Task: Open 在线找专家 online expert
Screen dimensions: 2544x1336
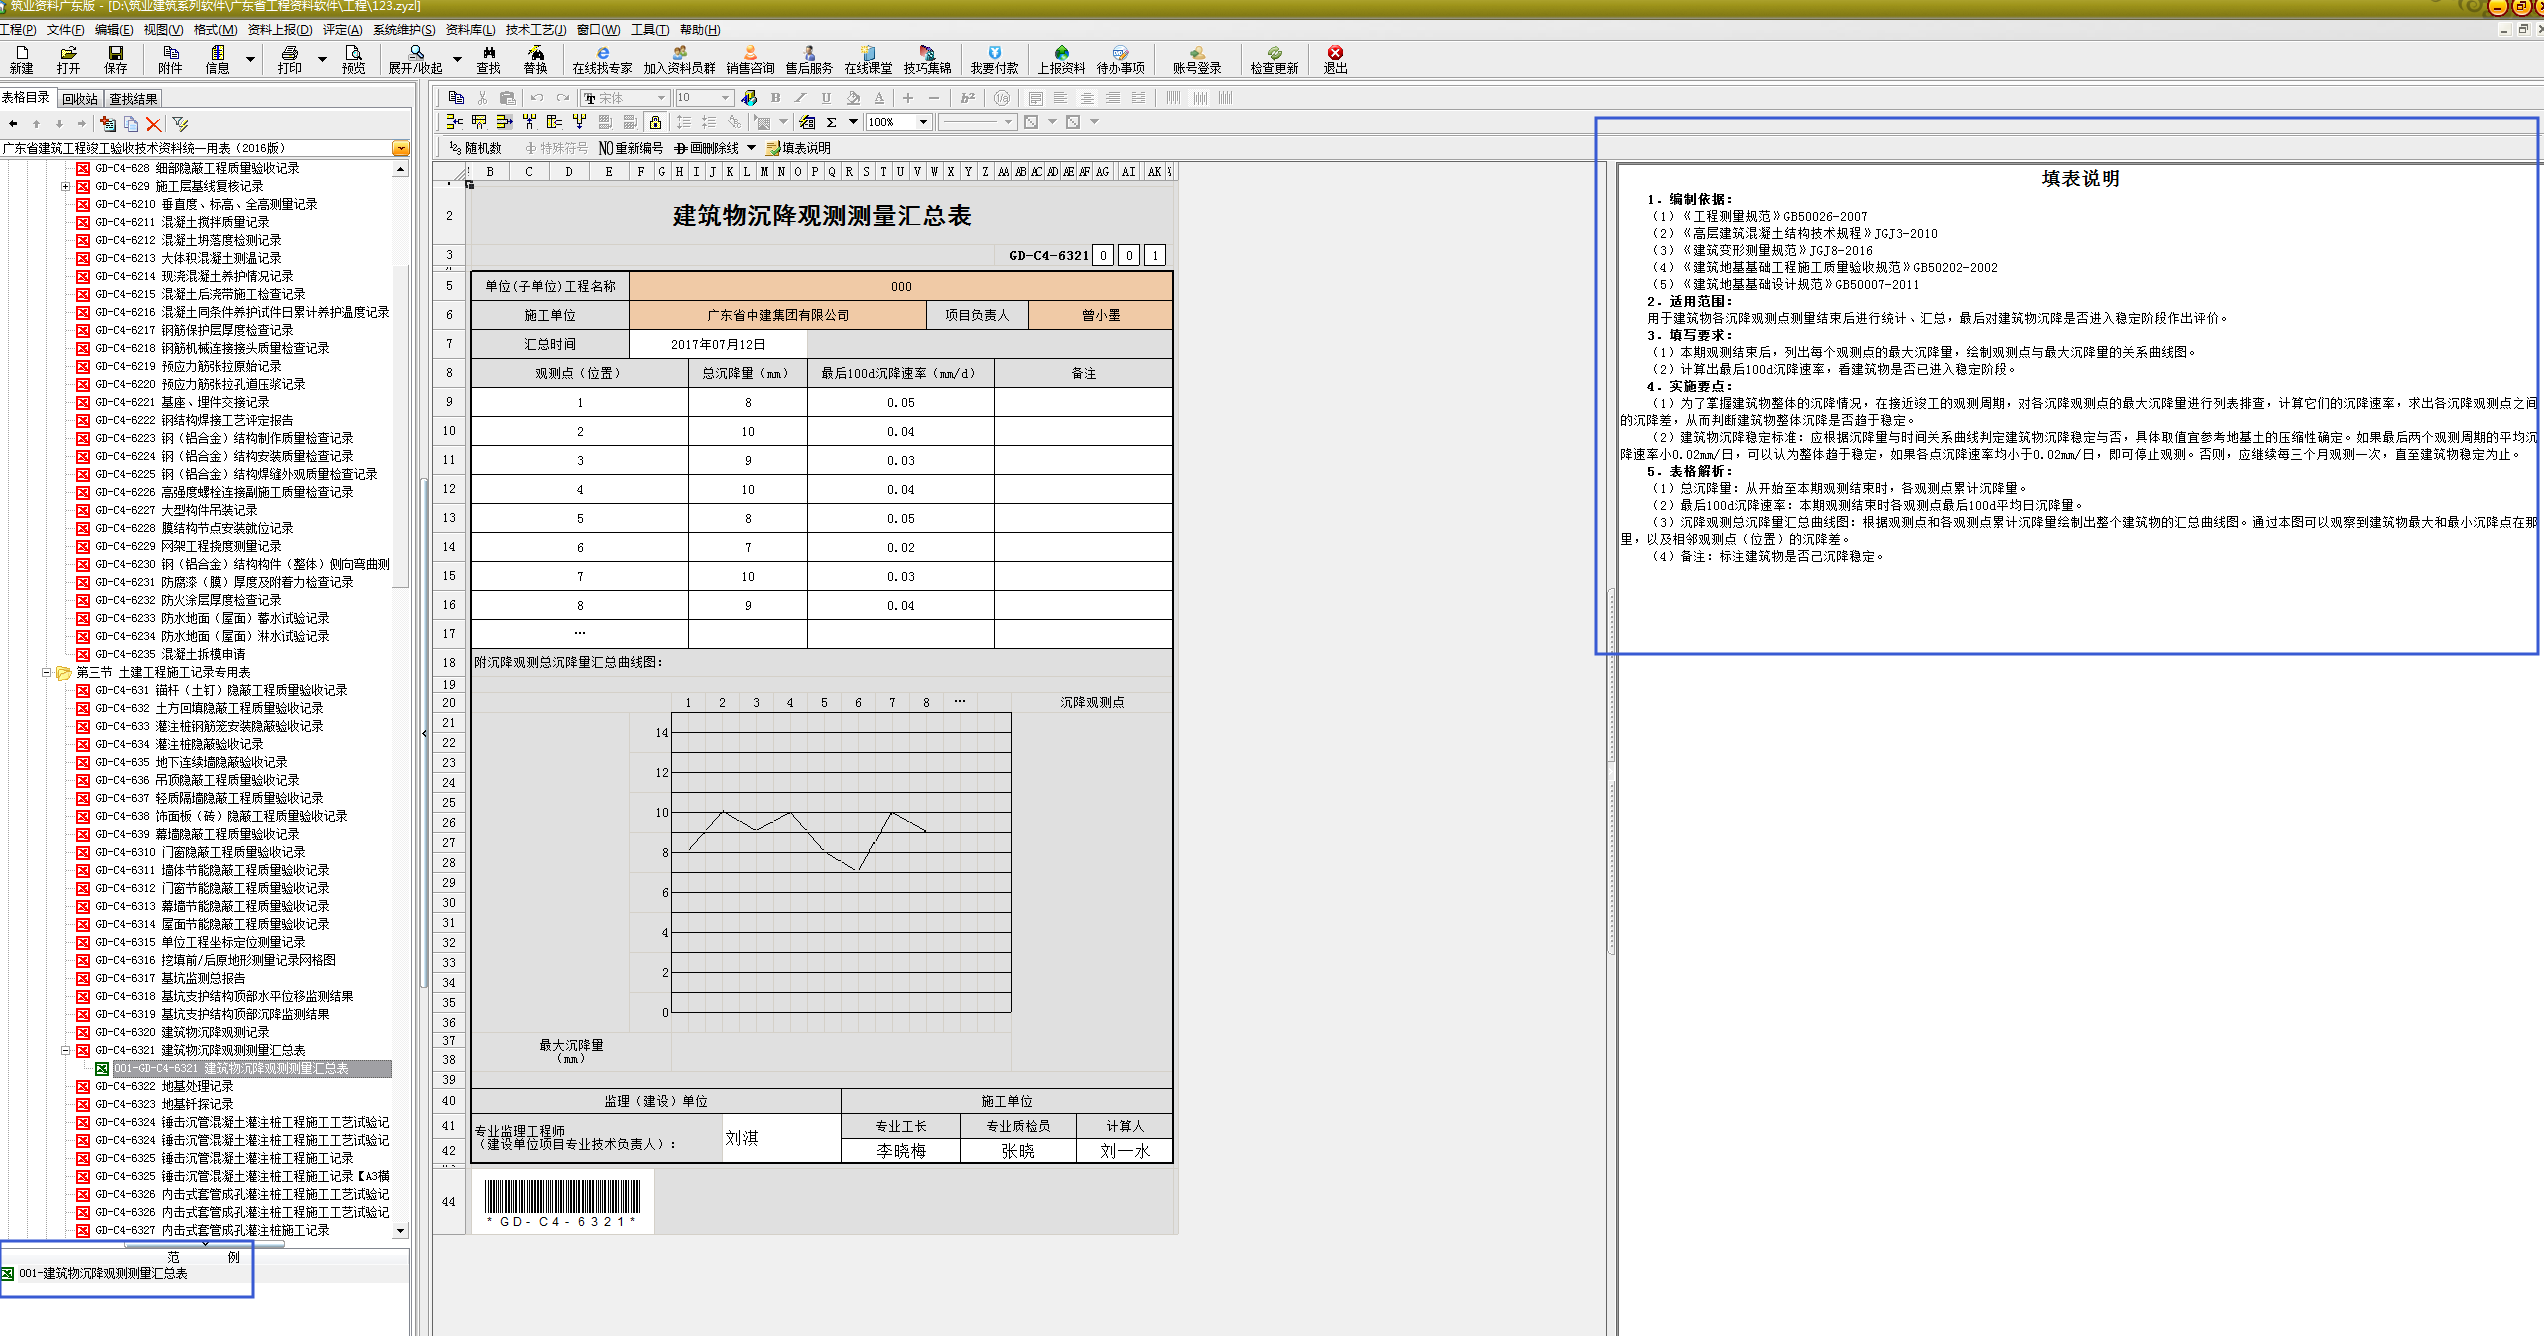Action: point(602,59)
